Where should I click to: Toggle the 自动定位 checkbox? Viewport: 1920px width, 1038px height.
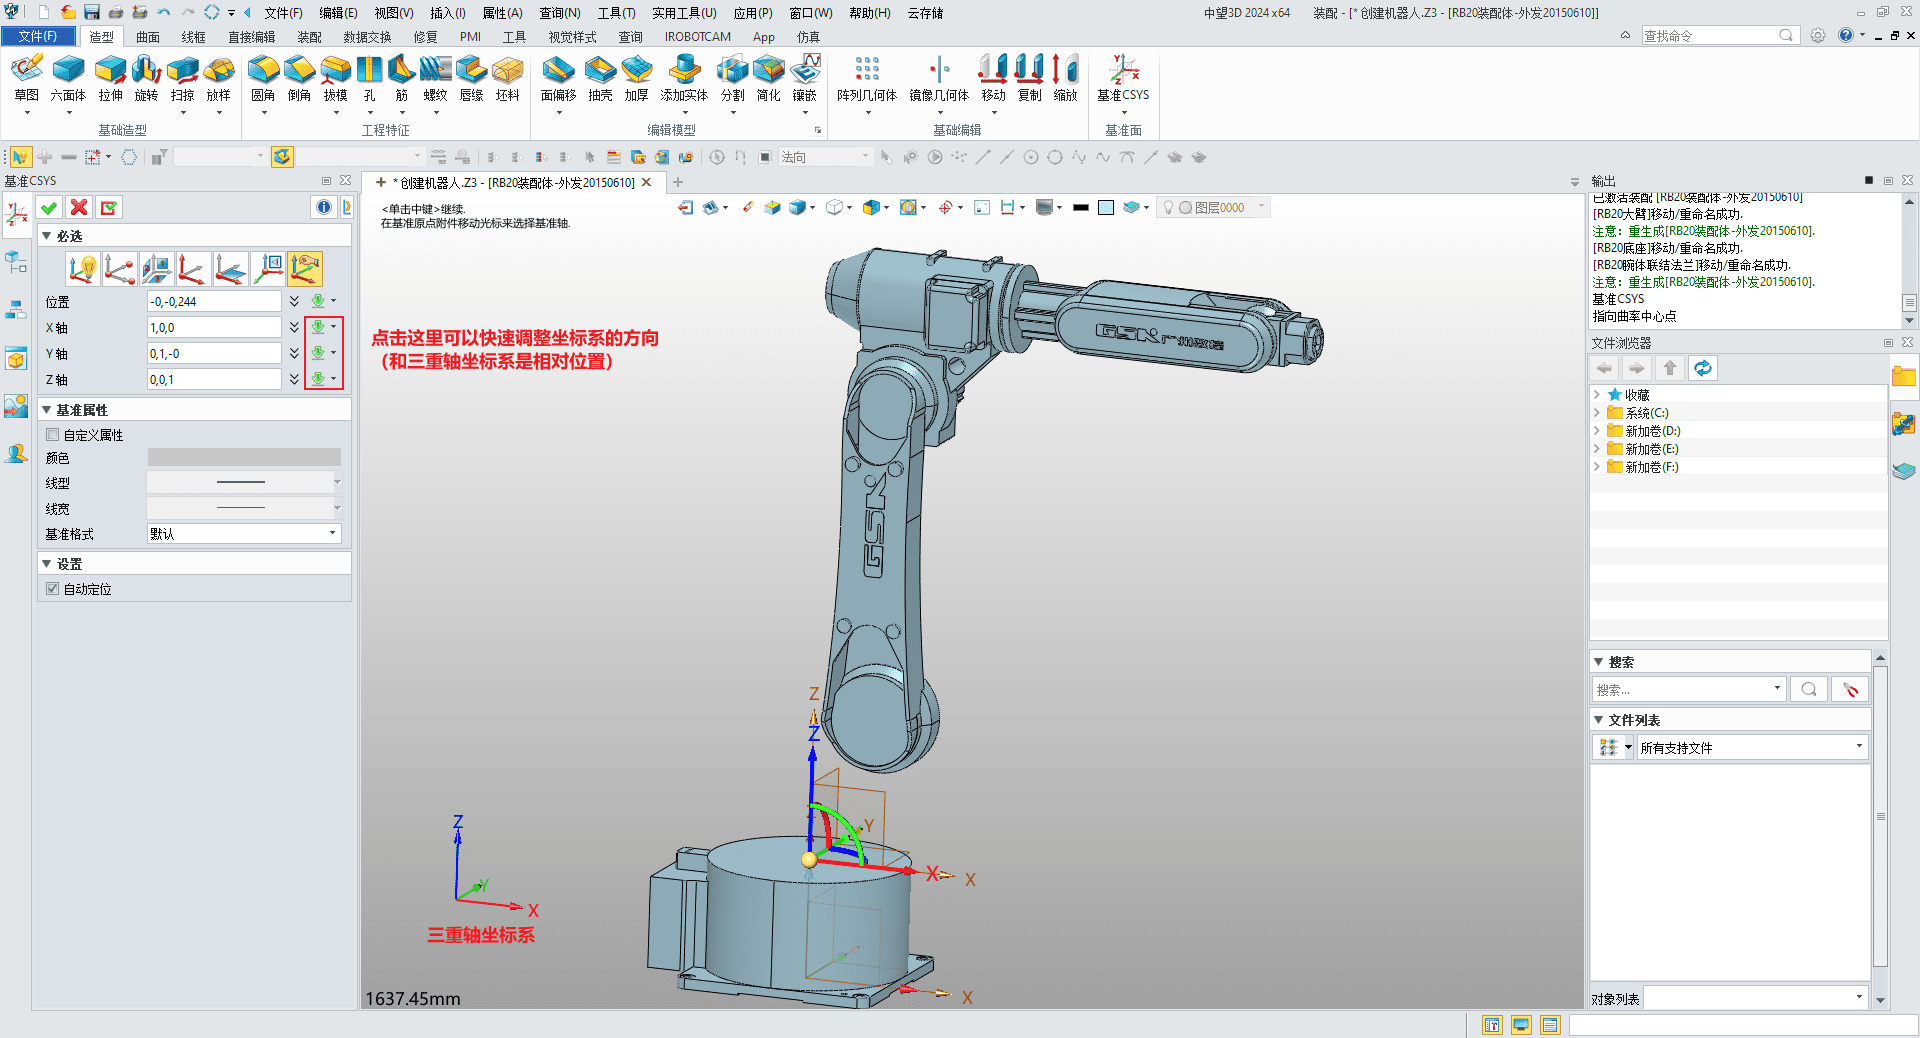(53, 589)
